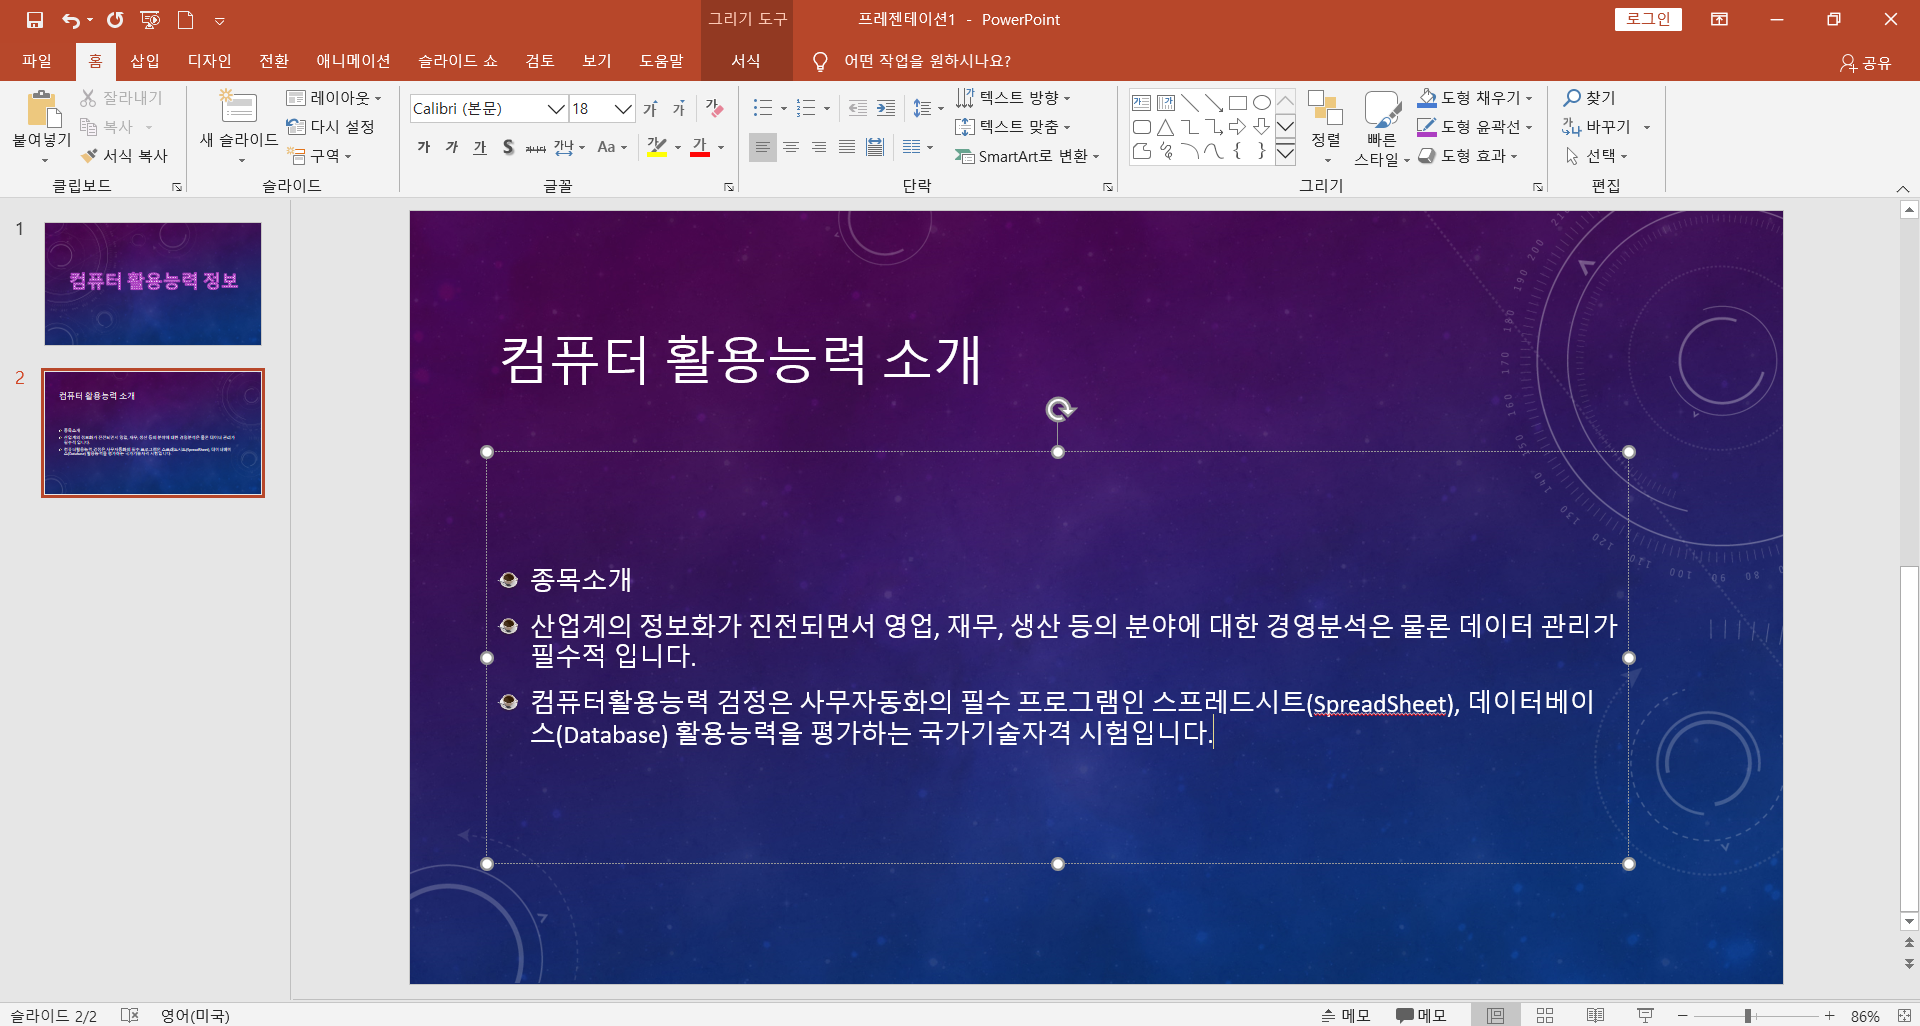Switch to Reading view in status bar
Image resolution: width=1920 pixels, height=1026 pixels.
[1595, 1015]
